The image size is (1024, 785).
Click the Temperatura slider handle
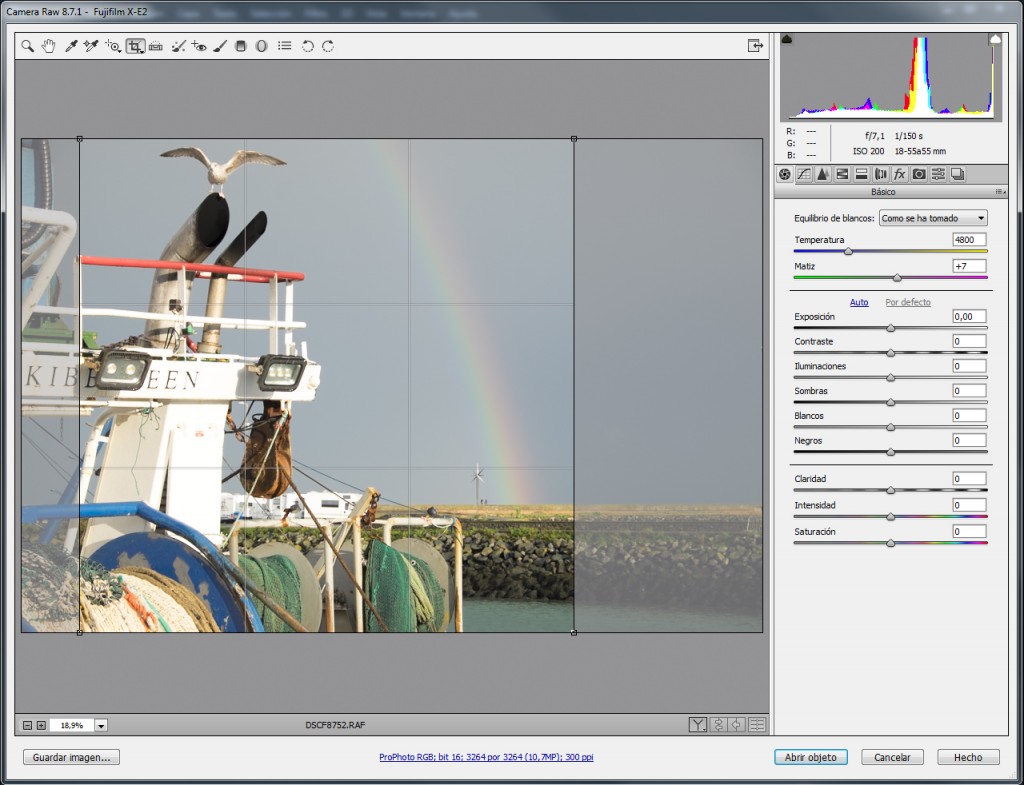pyautogui.click(x=848, y=251)
